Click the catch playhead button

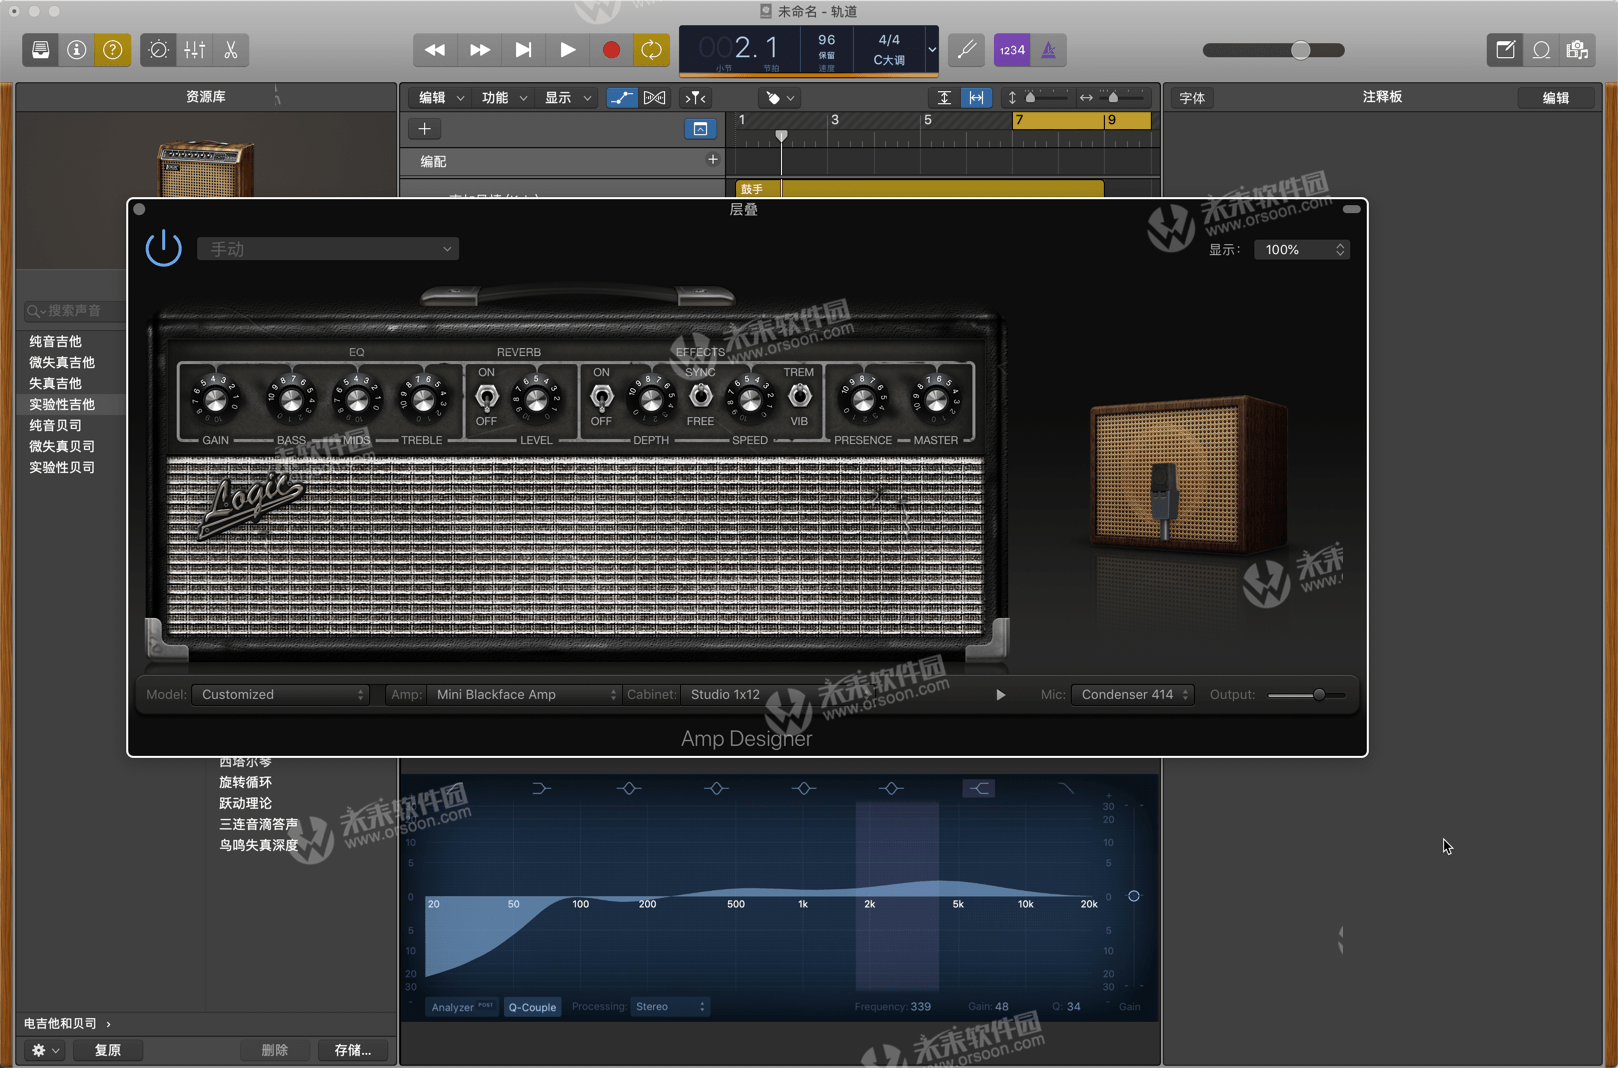(x=696, y=98)
